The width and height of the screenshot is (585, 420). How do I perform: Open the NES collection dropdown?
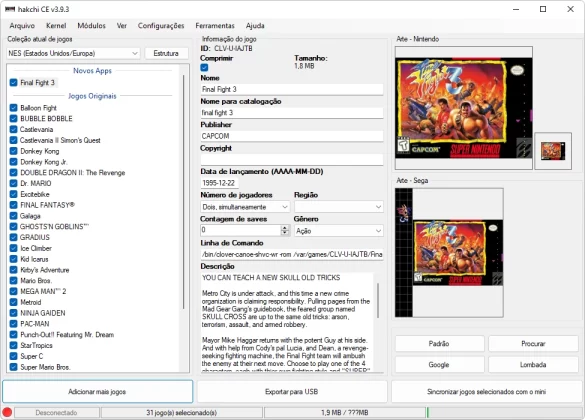click(x=73, y=53)
